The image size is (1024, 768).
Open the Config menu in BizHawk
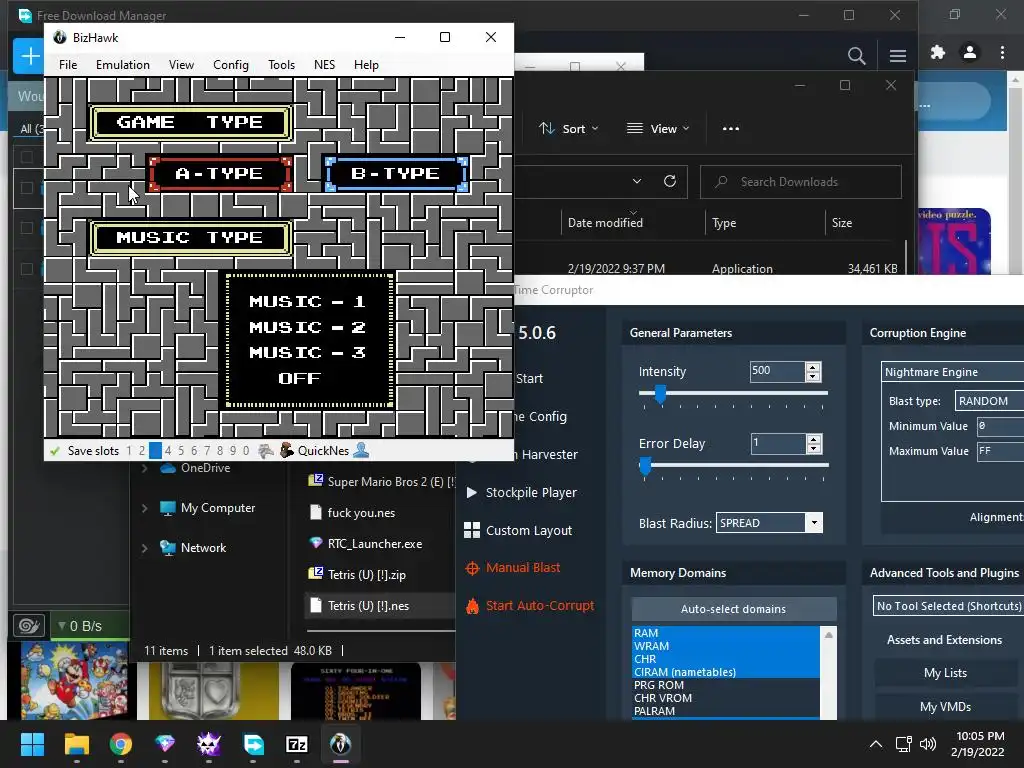coord(231,65)
